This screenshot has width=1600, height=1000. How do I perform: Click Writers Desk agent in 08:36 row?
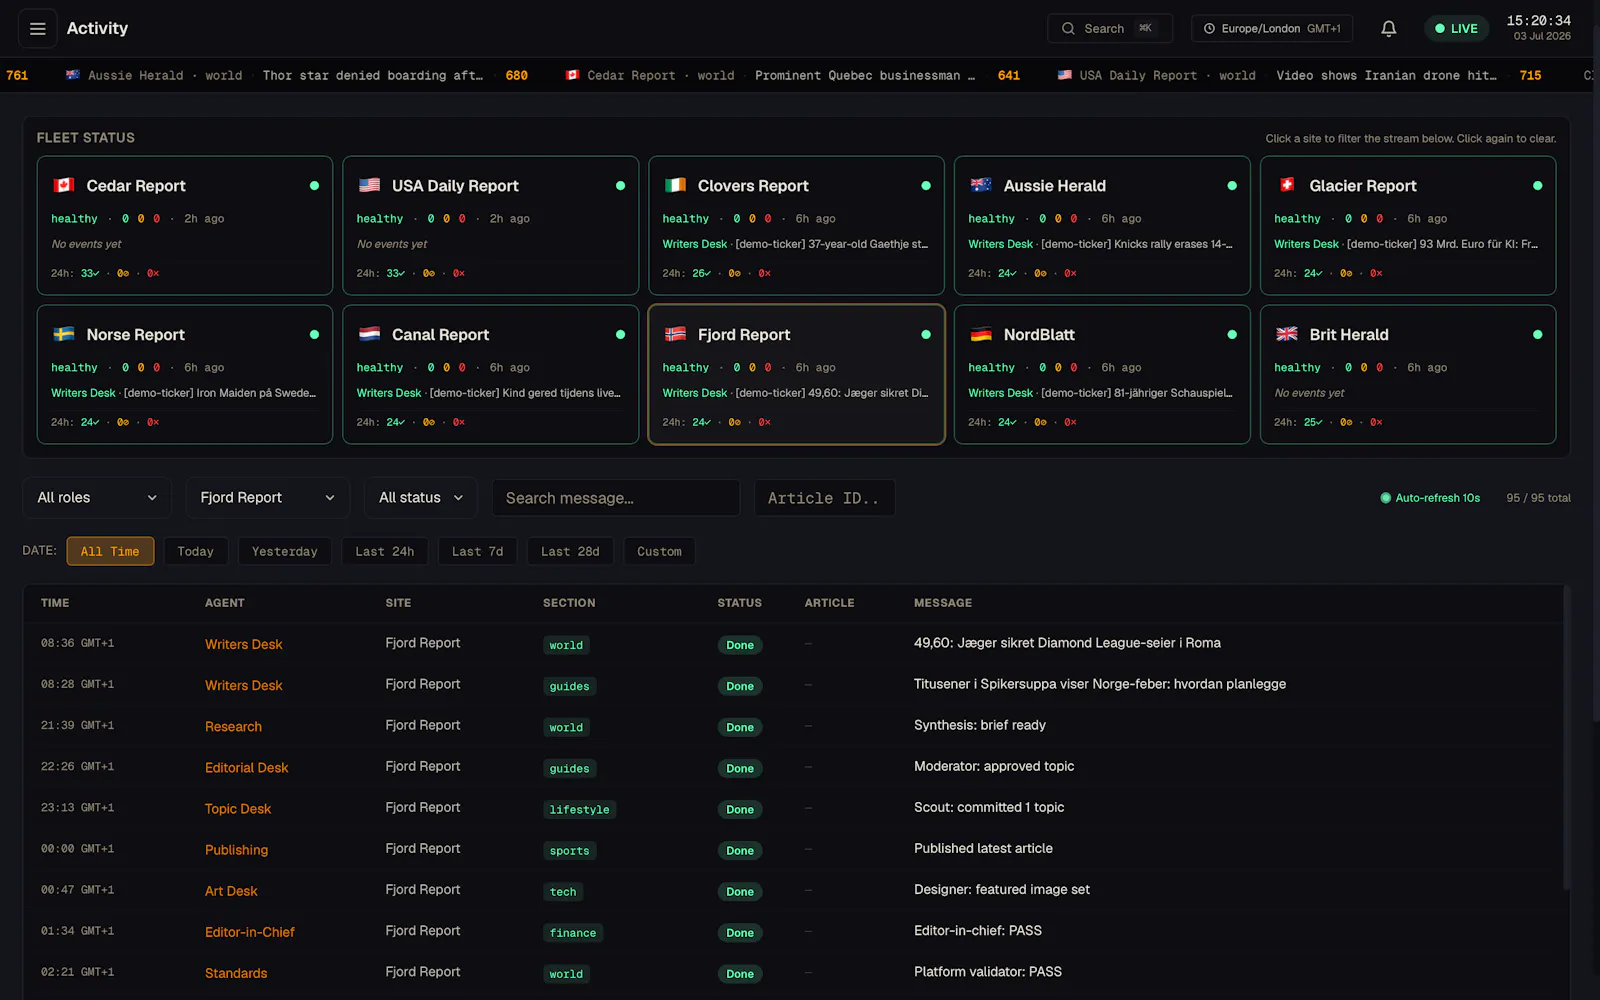(244, 644)
